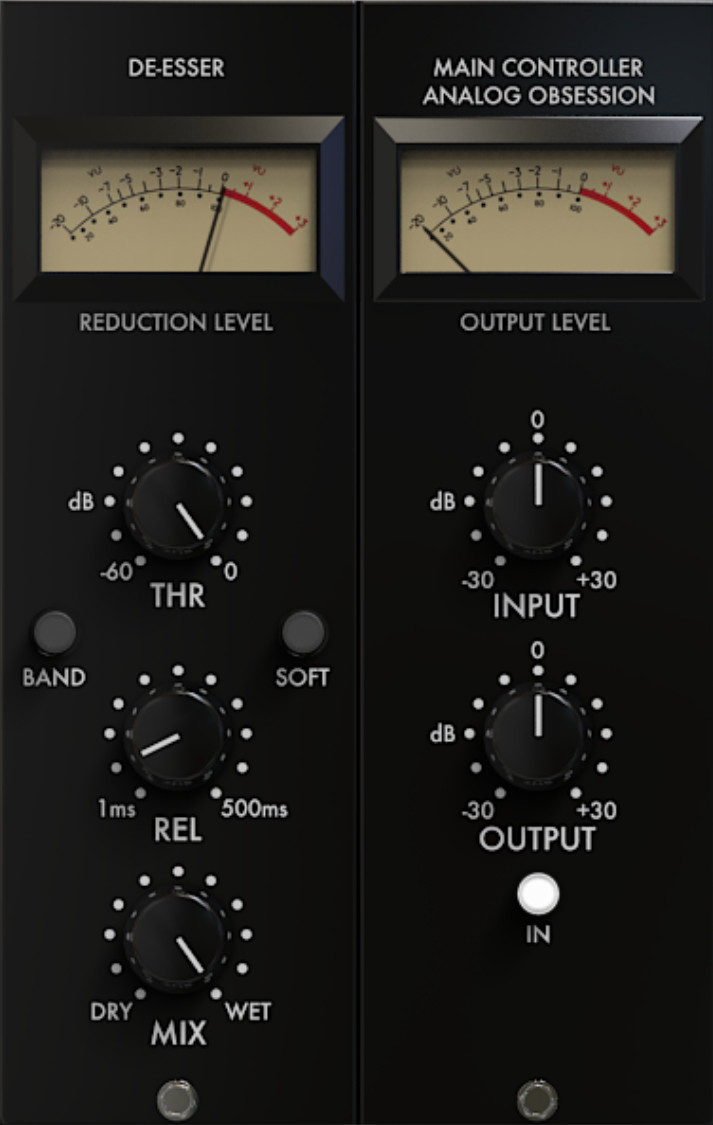Image resolution: width=713 pixels, height=1125 pixels.
Task: Click the +30 label beside OUTPUT knob
Action: coord(597,811)
